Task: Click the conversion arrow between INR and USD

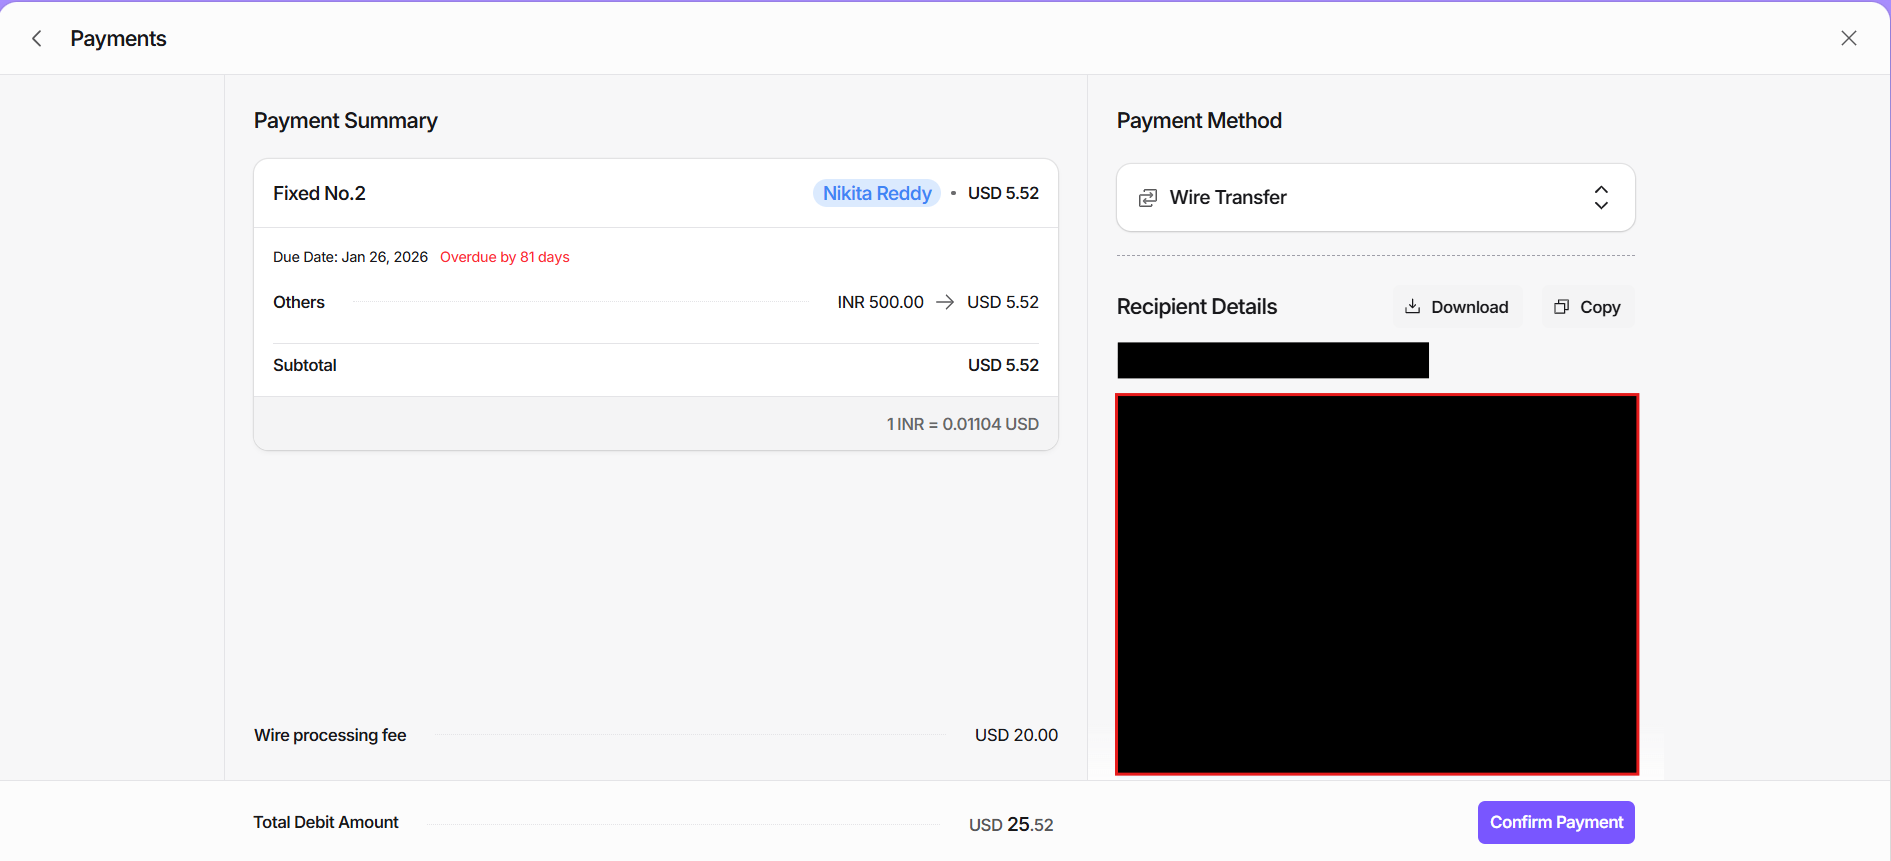Action: (945, 302)
